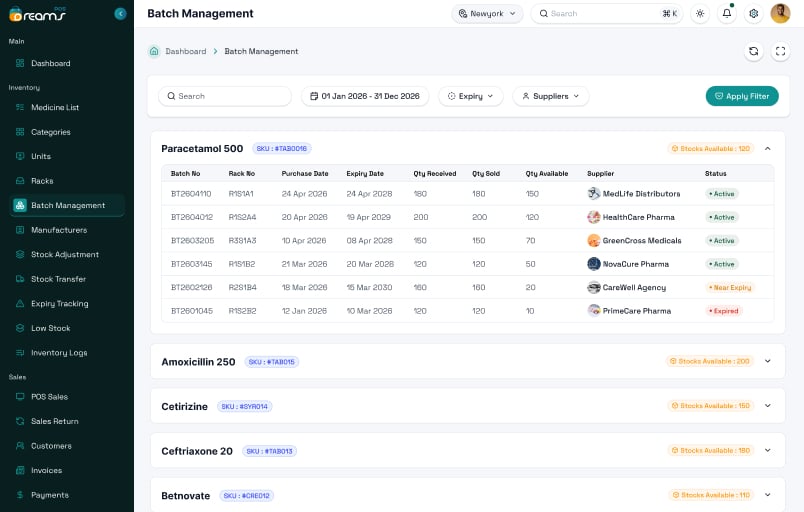Open the date range picker
The height and width of the screenshot is (512, 804).
click(x=365, y=96)
